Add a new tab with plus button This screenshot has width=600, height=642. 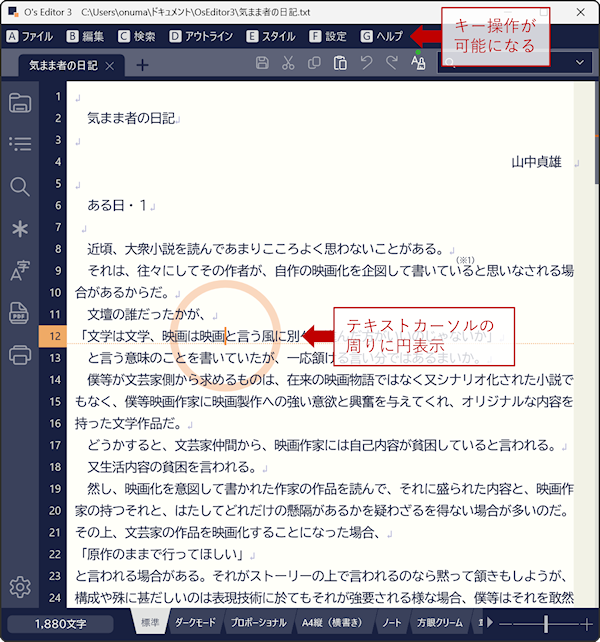[x=142, y=65]
